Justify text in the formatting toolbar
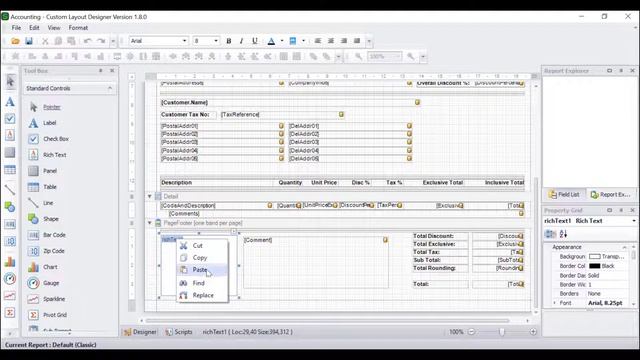640x360 pixels. [x=357, y=41]
